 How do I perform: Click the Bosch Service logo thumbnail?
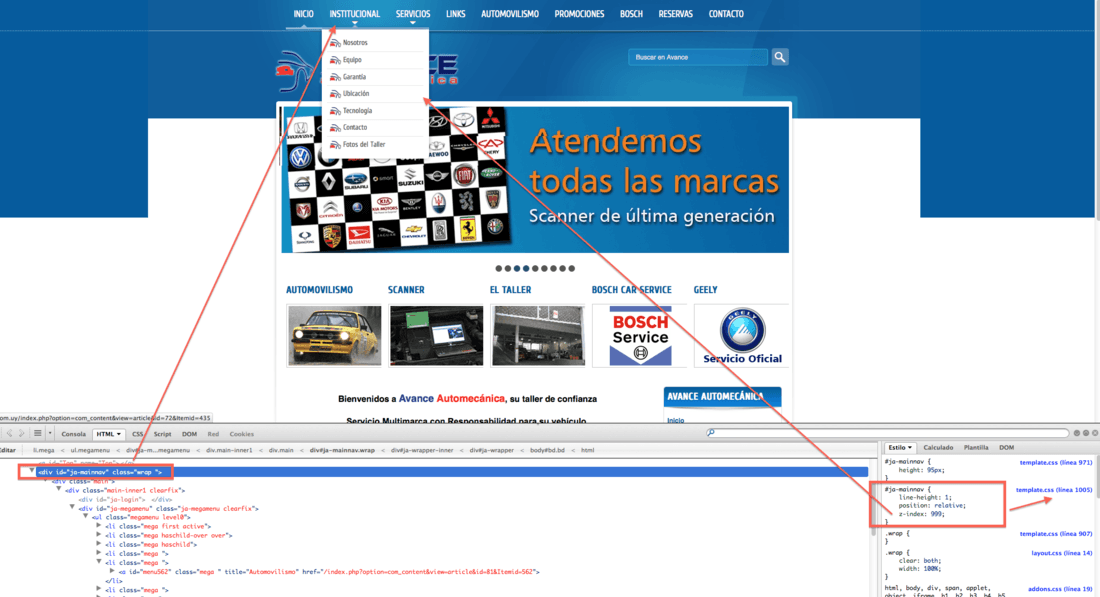(x=640, y=335)
